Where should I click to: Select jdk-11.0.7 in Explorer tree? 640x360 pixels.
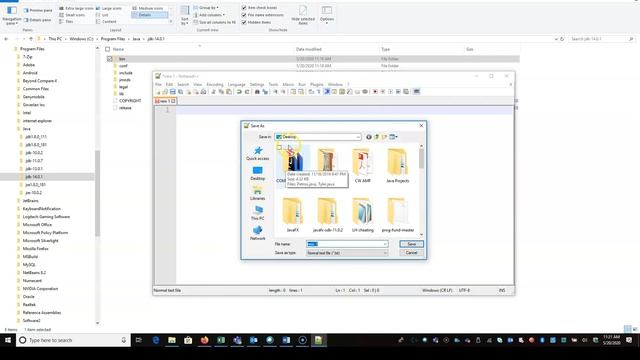tap(34, 161)
